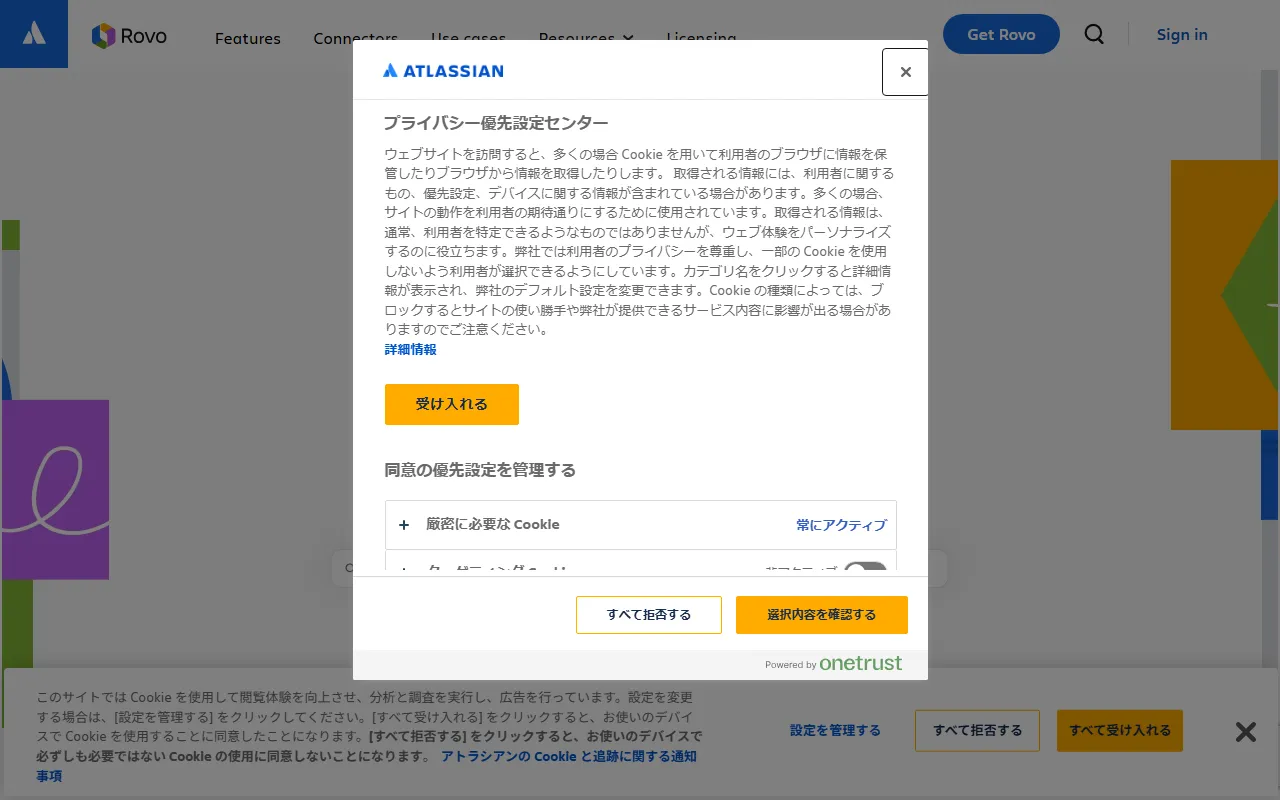Click the 常にアクティブ status label
The width and height of the screenshot is (1280, 800).
coord(841,525)
